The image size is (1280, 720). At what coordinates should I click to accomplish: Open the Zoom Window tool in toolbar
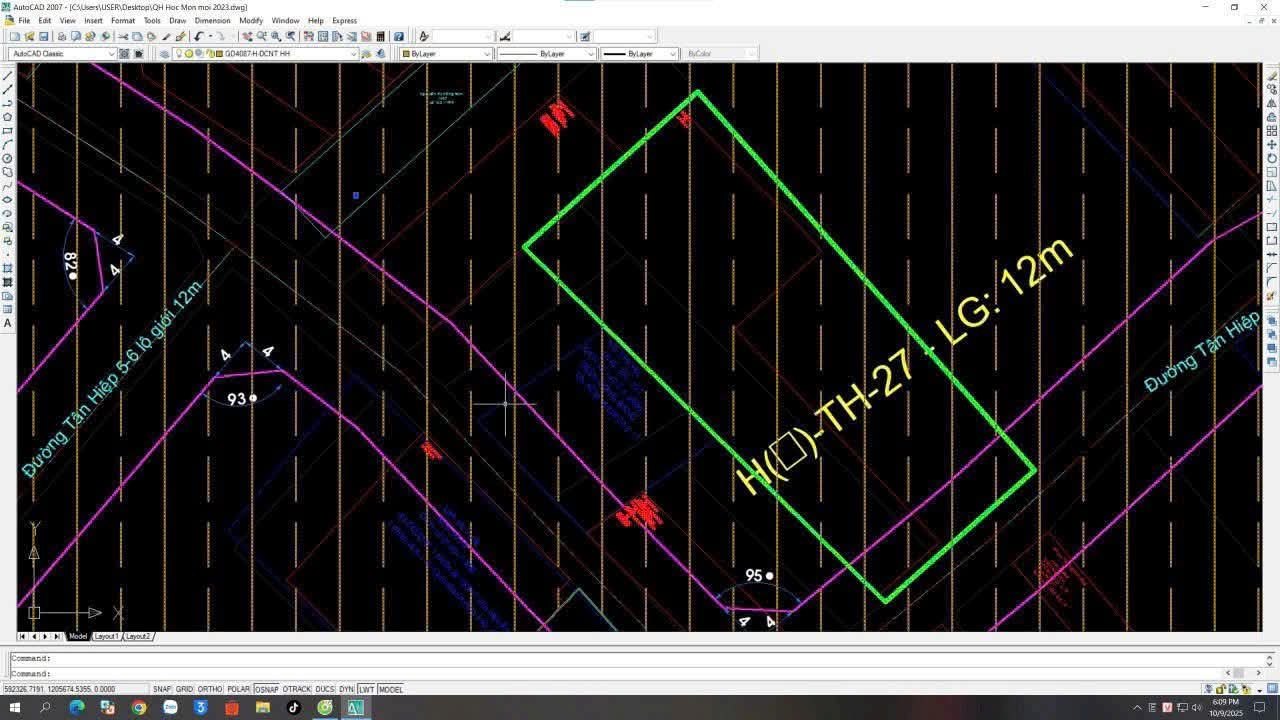point(275,36)
